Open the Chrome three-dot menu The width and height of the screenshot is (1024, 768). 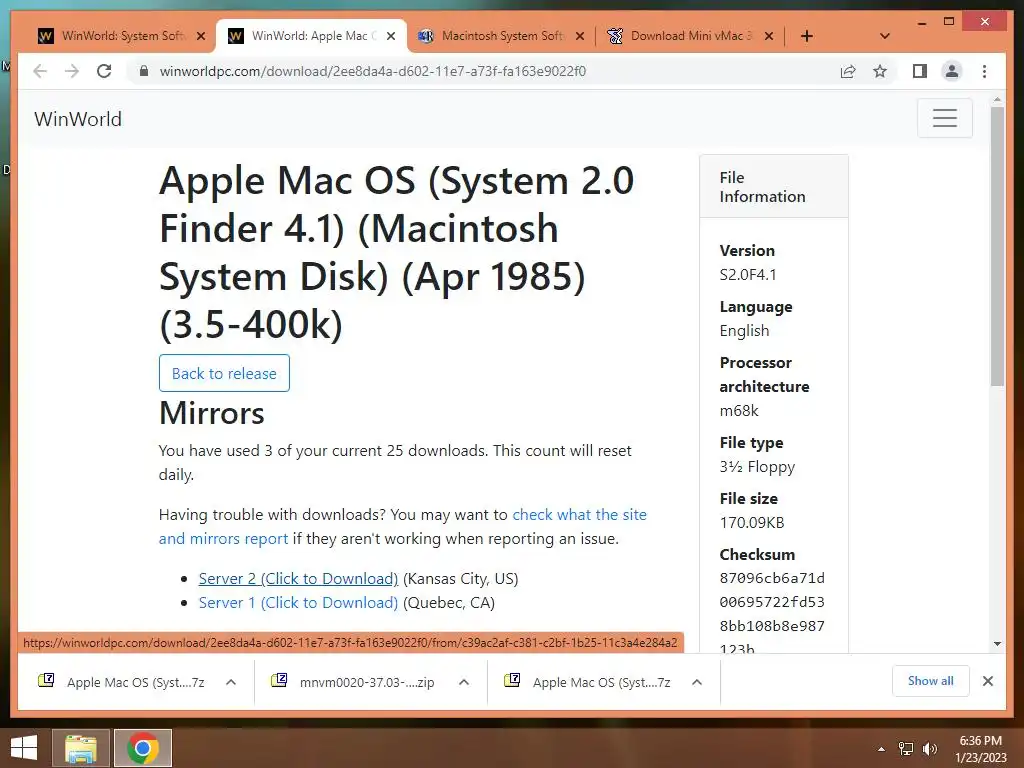pos(984,71)
